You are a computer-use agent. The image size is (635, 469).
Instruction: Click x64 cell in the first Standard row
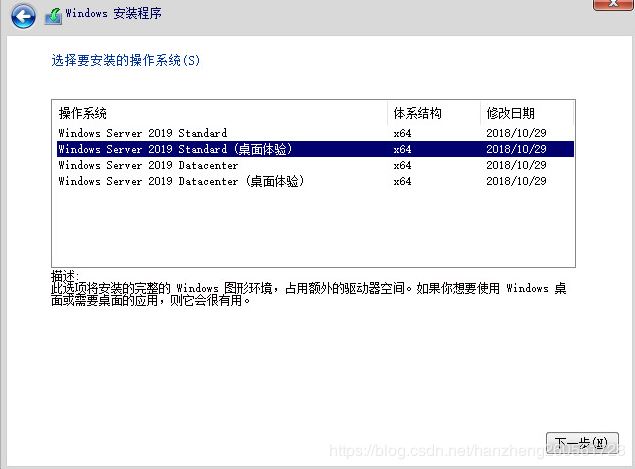(x=402, y=133)
